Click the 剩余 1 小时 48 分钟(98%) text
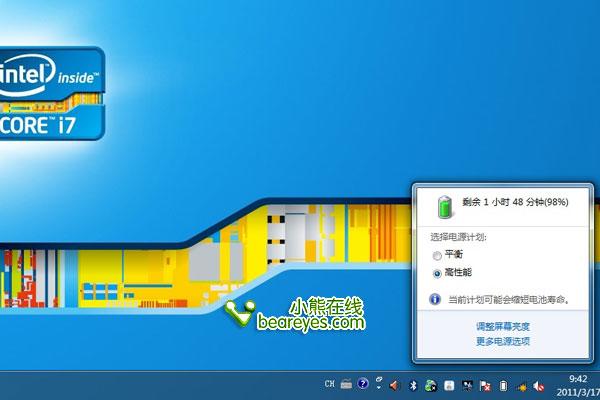 (515, 202)
